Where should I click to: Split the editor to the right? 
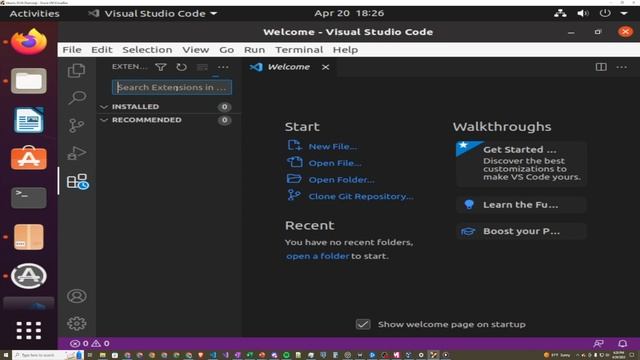[x=601, y=67]
